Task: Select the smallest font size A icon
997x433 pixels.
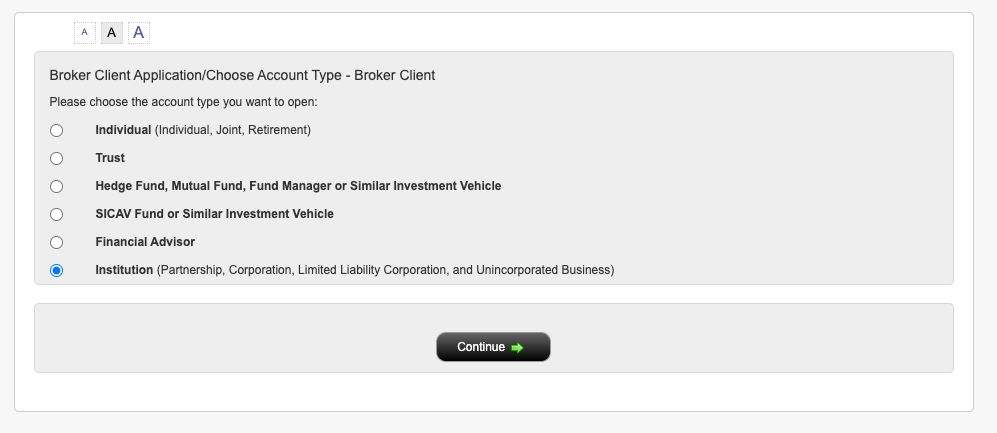Action: tap(84, 33)
